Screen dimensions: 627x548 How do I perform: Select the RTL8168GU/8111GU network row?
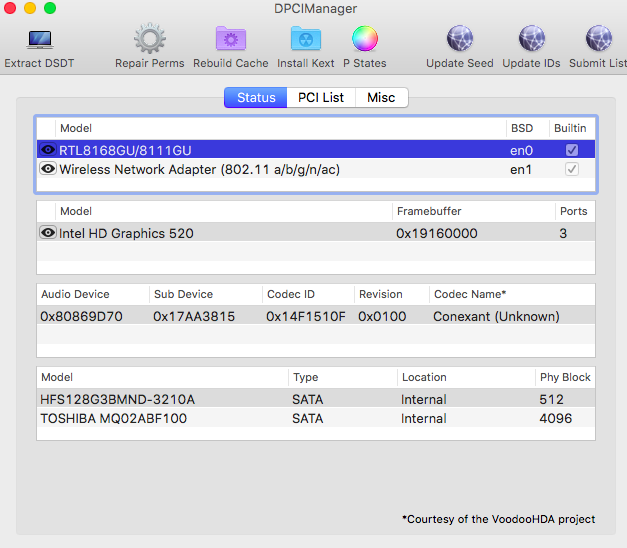pos(316,150)
